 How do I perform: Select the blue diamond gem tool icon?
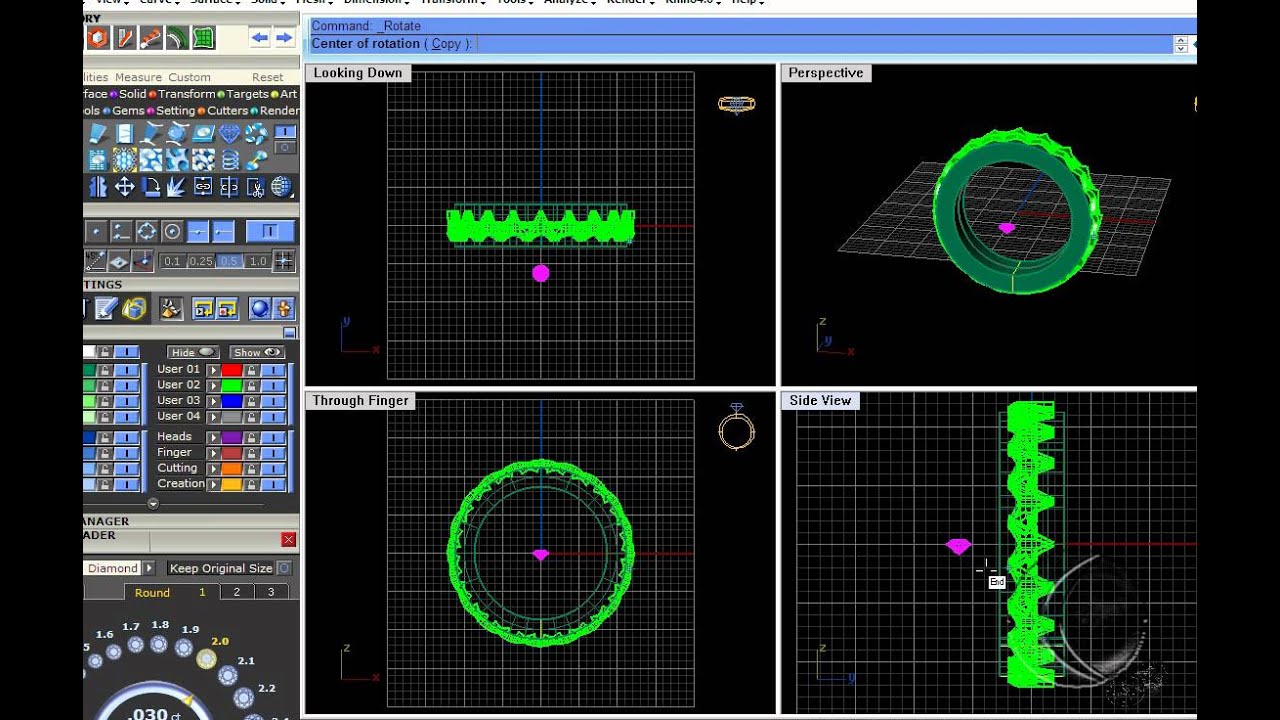pos(229,133)
